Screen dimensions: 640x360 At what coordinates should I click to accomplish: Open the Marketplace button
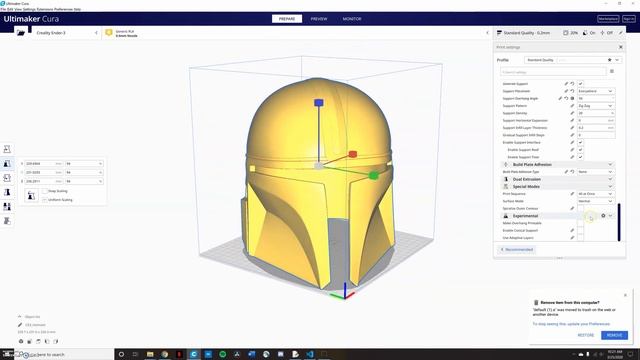(x=608, y=19)
